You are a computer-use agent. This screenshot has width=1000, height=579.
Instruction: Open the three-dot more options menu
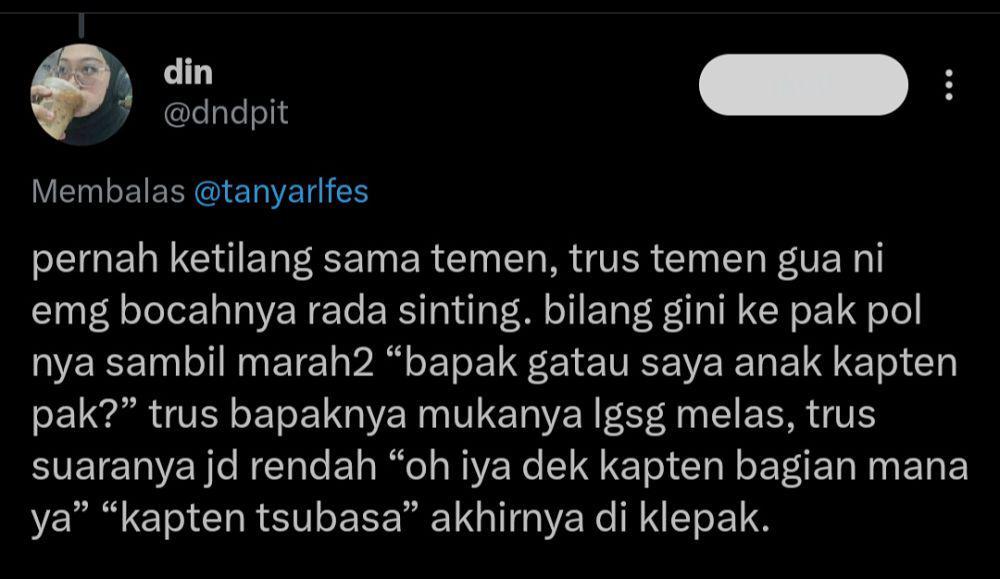[x=949, y=85]
